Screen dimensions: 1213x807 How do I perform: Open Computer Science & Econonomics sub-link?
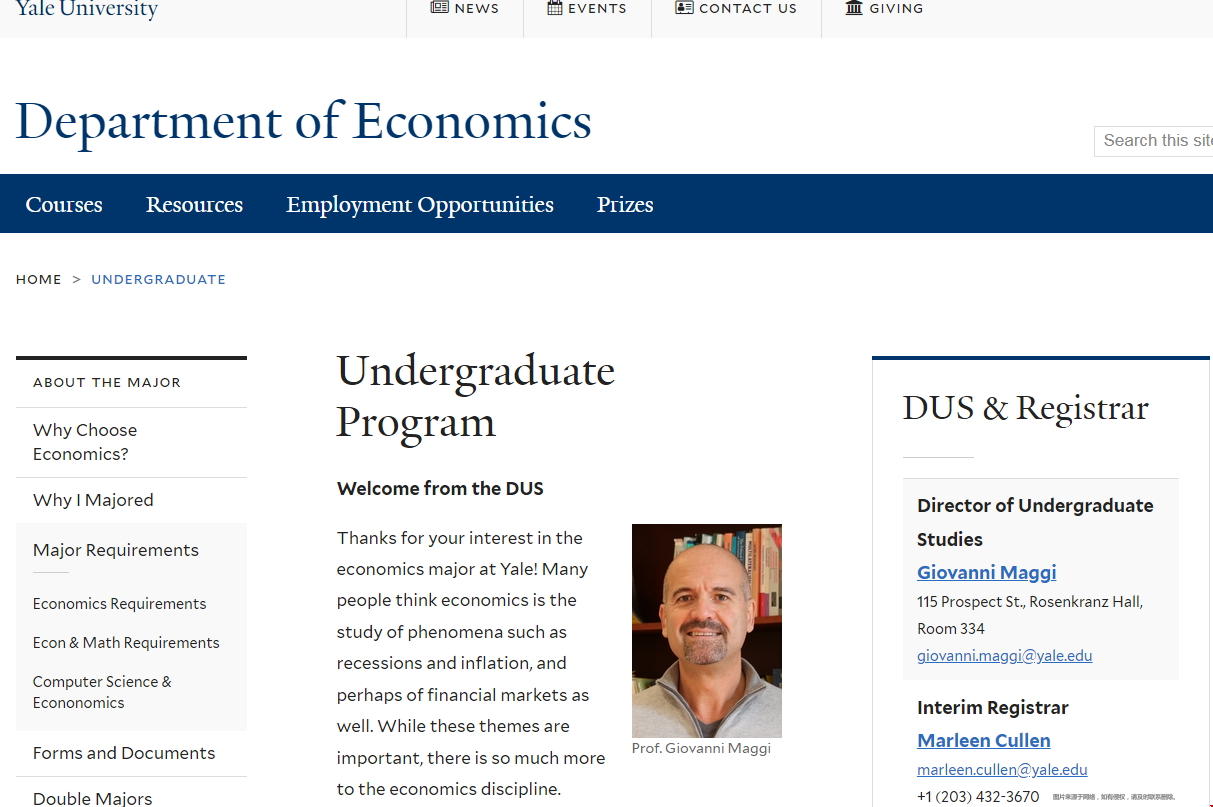[x=102, y=692]
